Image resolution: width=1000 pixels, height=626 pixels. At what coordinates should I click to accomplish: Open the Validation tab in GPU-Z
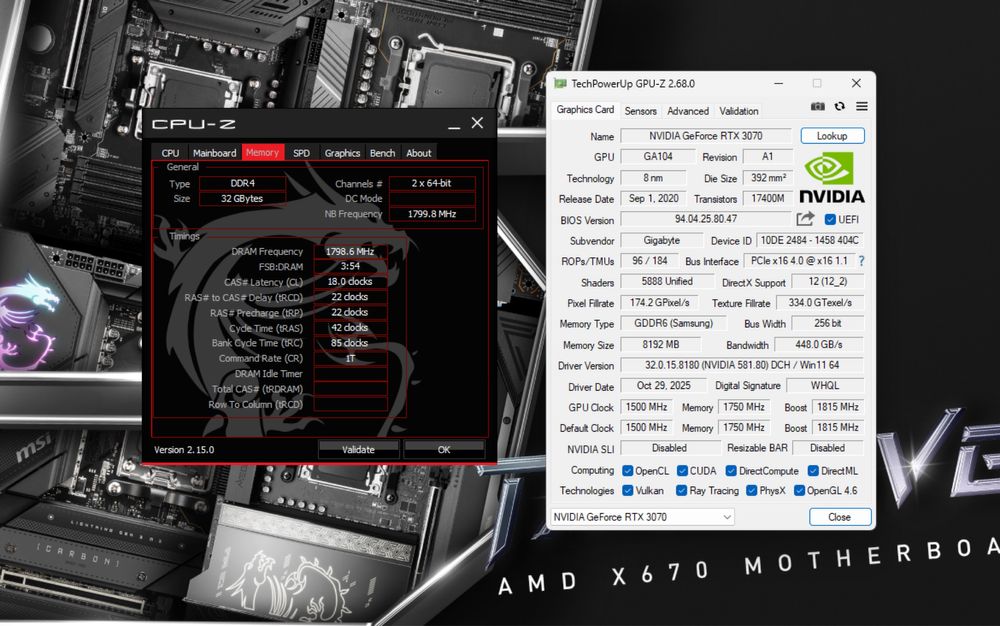pyautogui.click(x=739, y=111)
